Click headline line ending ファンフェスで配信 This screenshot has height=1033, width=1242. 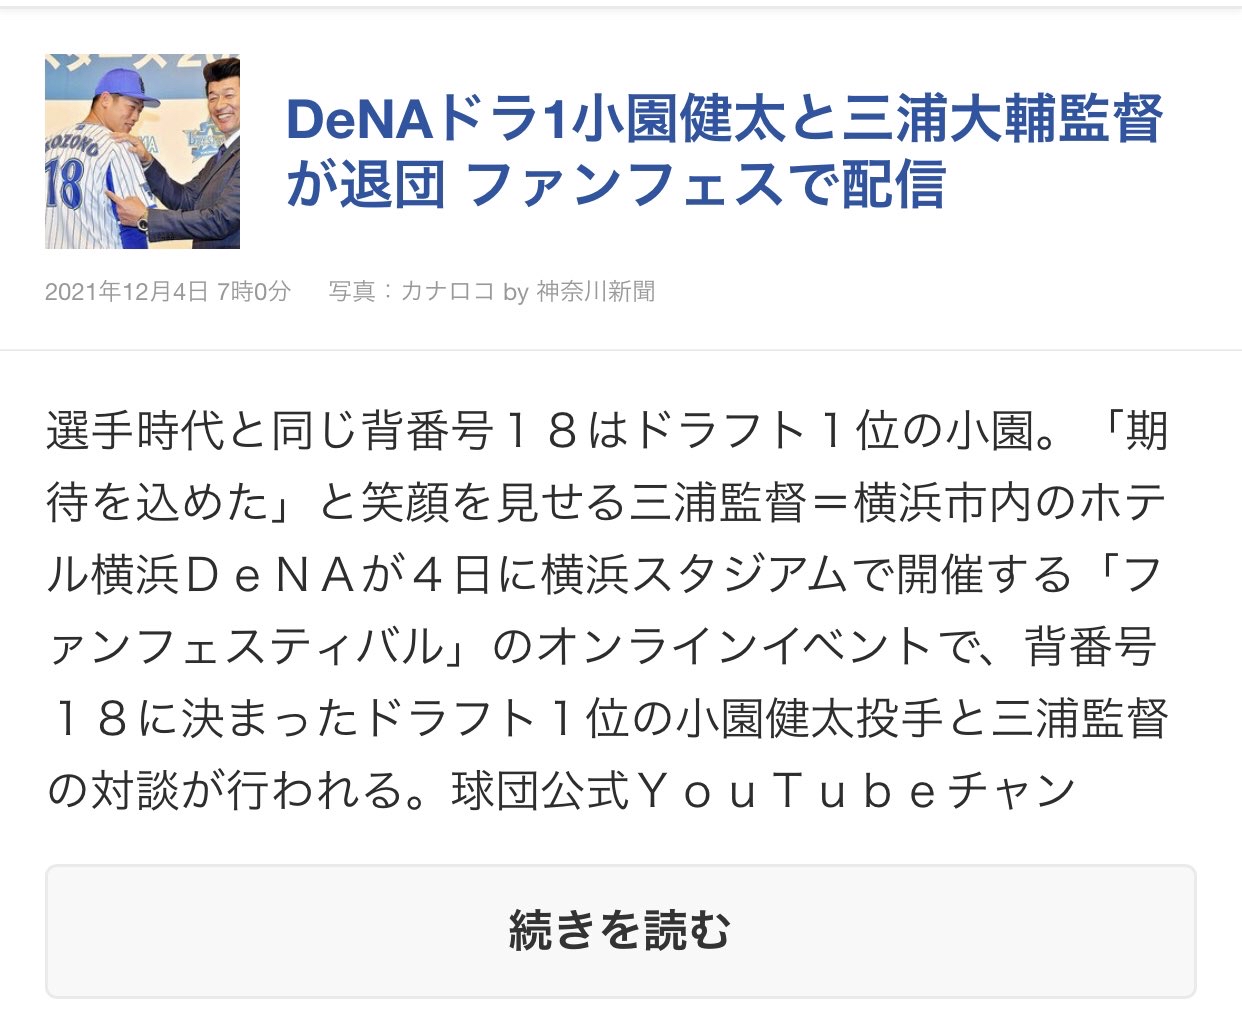pos(616,185)
